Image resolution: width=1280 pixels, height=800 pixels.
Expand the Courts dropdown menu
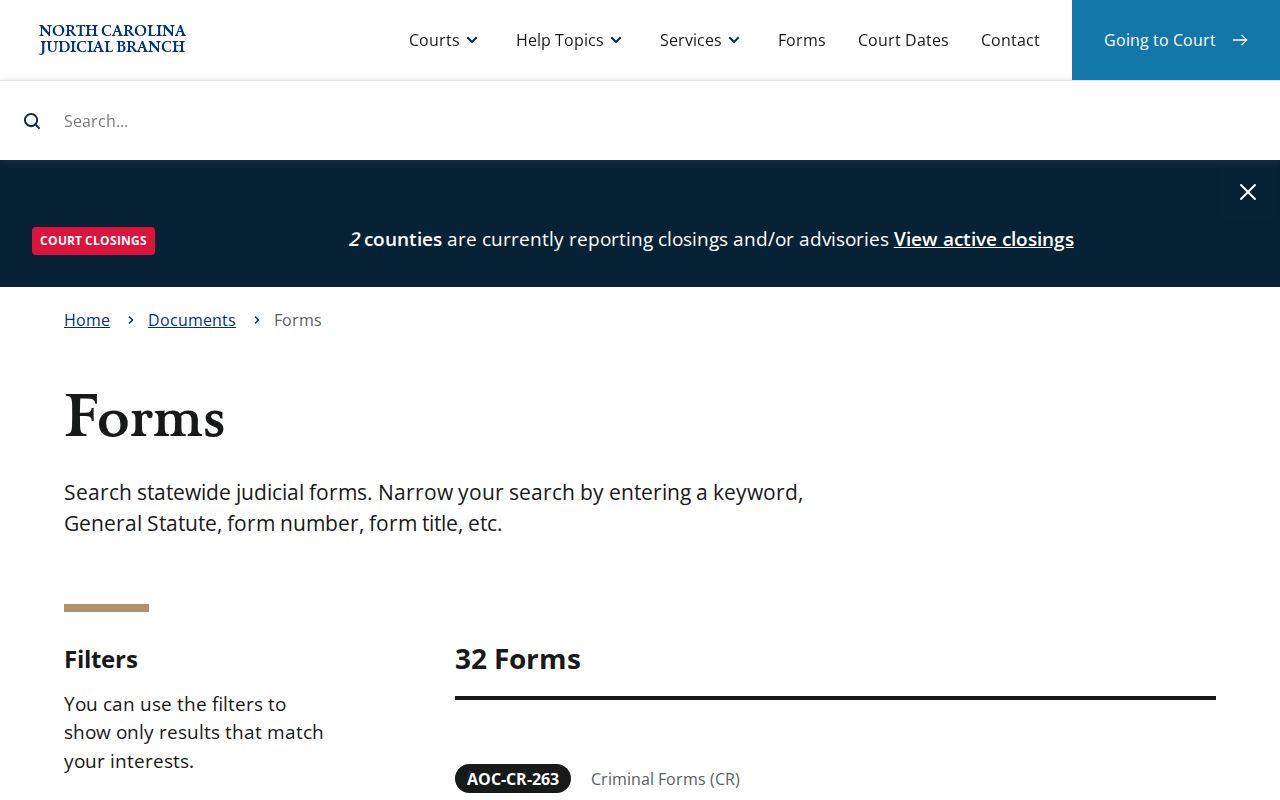click(444, 40)
